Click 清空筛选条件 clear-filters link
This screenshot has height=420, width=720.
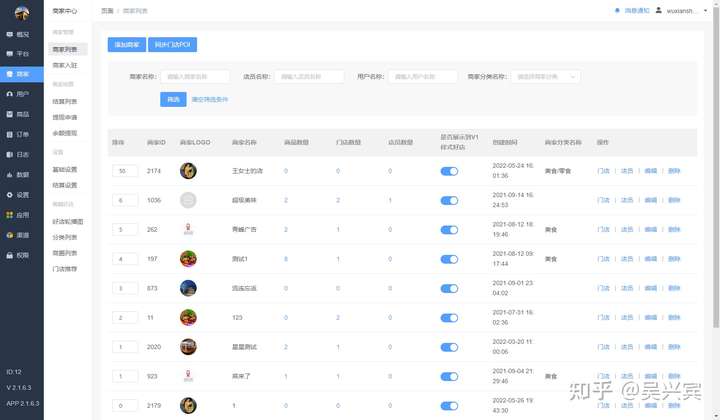pyautogui.click(x=209, y=99)
